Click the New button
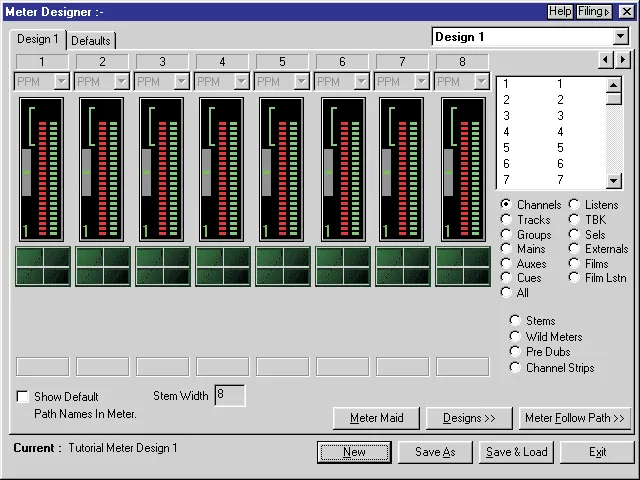The image size is (640, 480). click(x=354, y=452)
